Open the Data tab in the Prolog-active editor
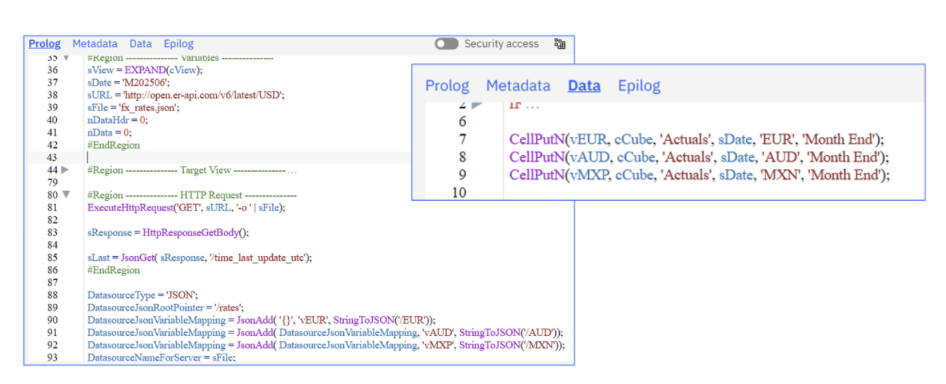946x384 pixels. (141, 44)
